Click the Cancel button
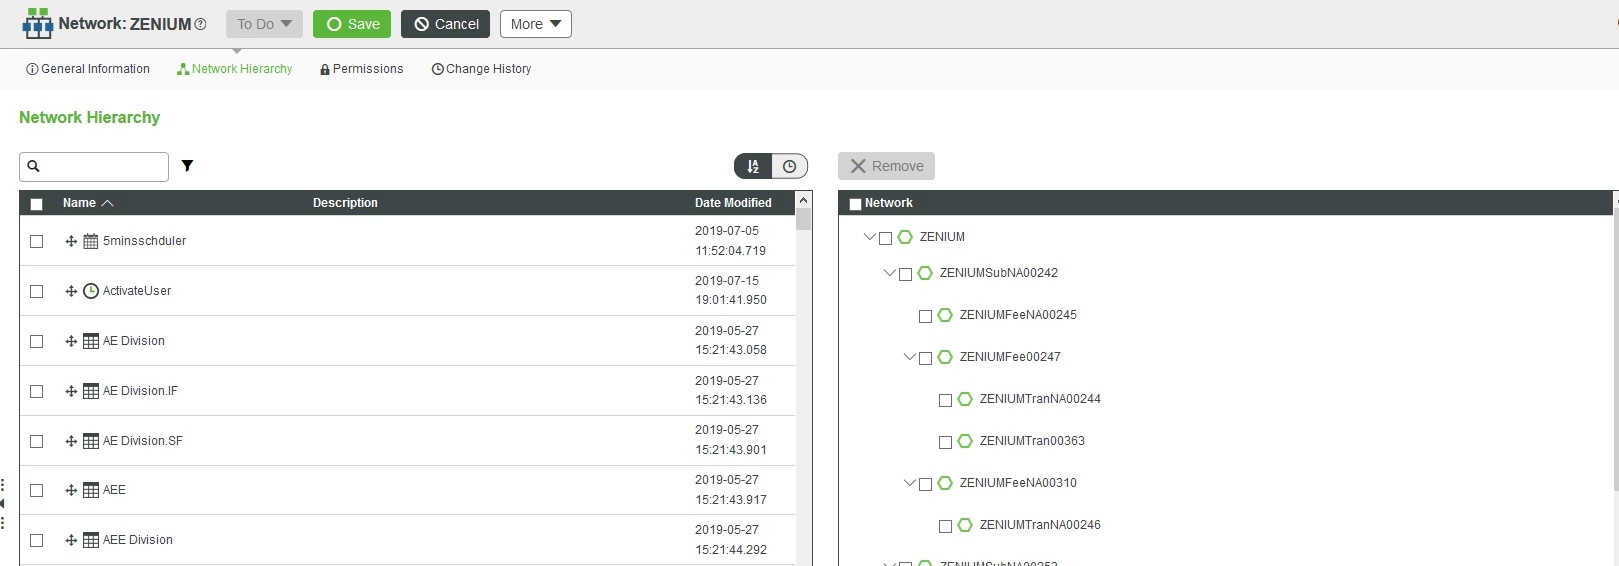The width and height of the screenshot is (1619, 566). [446, 24]
